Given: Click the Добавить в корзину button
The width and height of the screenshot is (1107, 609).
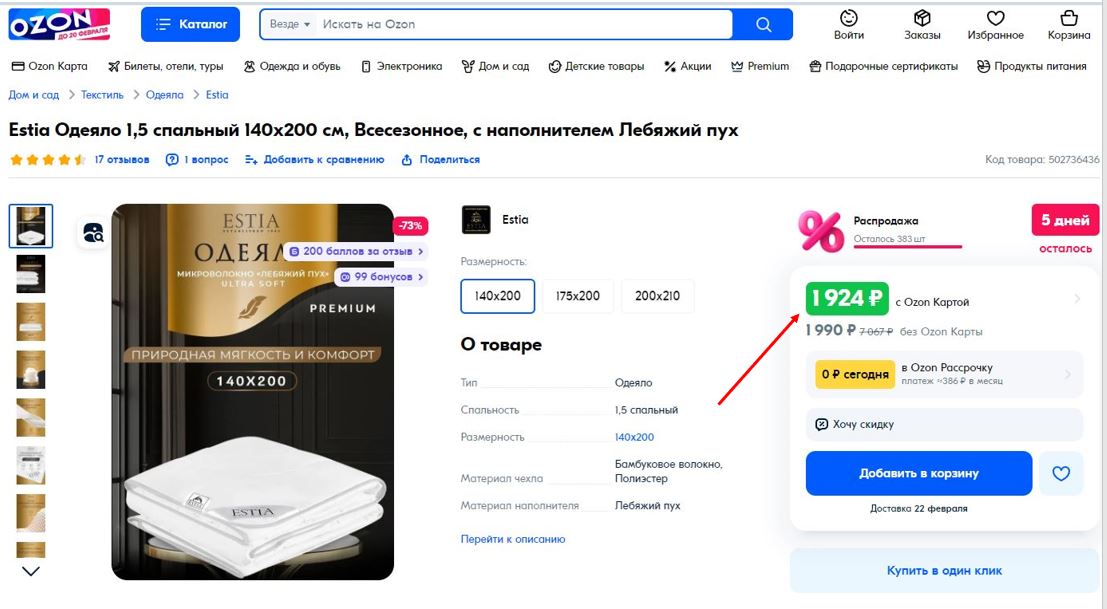Looking at the screenshot, I should pyautogui.click(x=918, y=474).
